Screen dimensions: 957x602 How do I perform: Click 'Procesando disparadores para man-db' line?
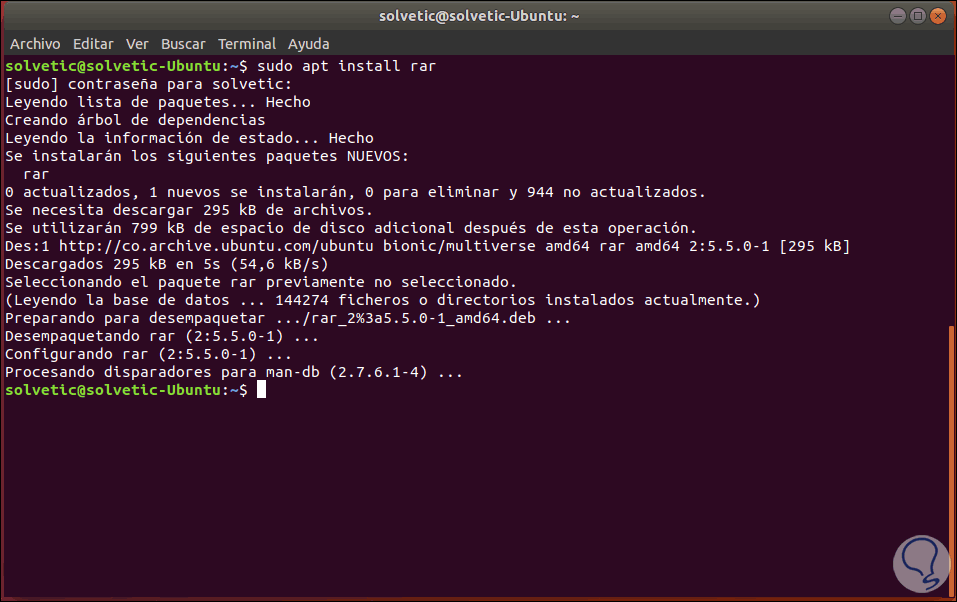(234, 372)
